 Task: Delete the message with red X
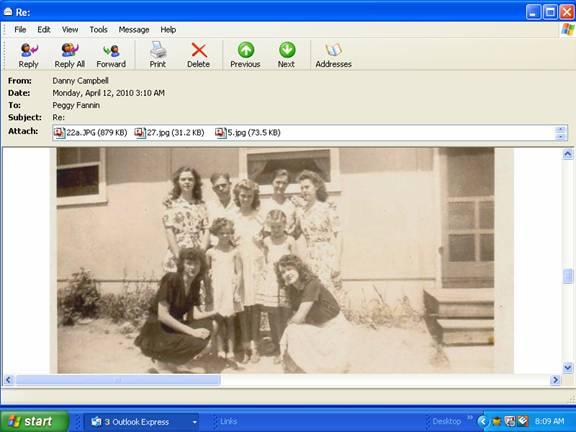click(198, 55)
